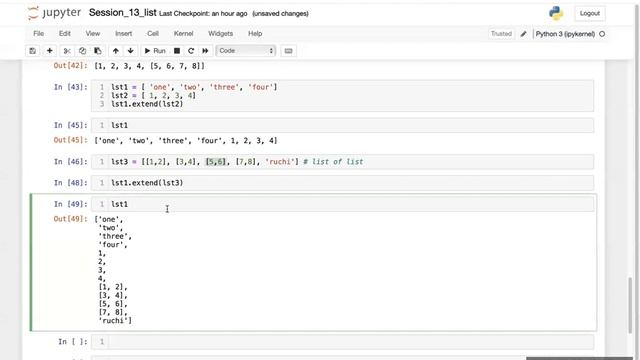The height and width of the screenshot is (360, 640).
Task: Paste cells below icon
Action: (98, 51)
